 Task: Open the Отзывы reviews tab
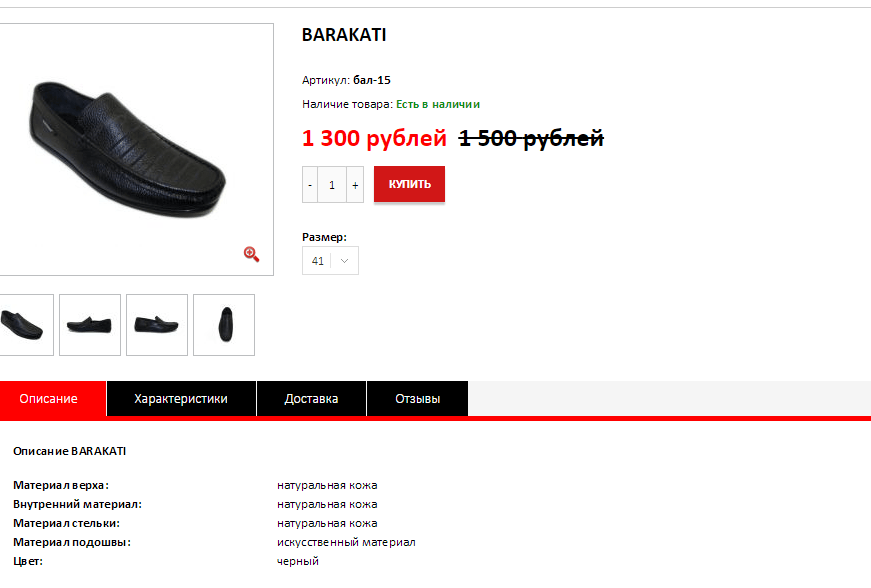point(418,399)
